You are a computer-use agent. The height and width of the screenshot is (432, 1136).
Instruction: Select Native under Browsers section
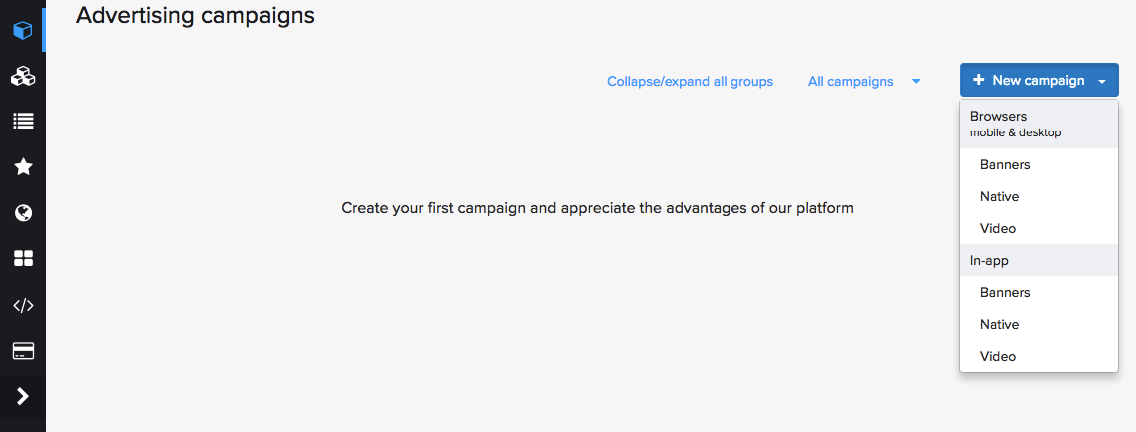pyautogui.click(x=999, y=196)
